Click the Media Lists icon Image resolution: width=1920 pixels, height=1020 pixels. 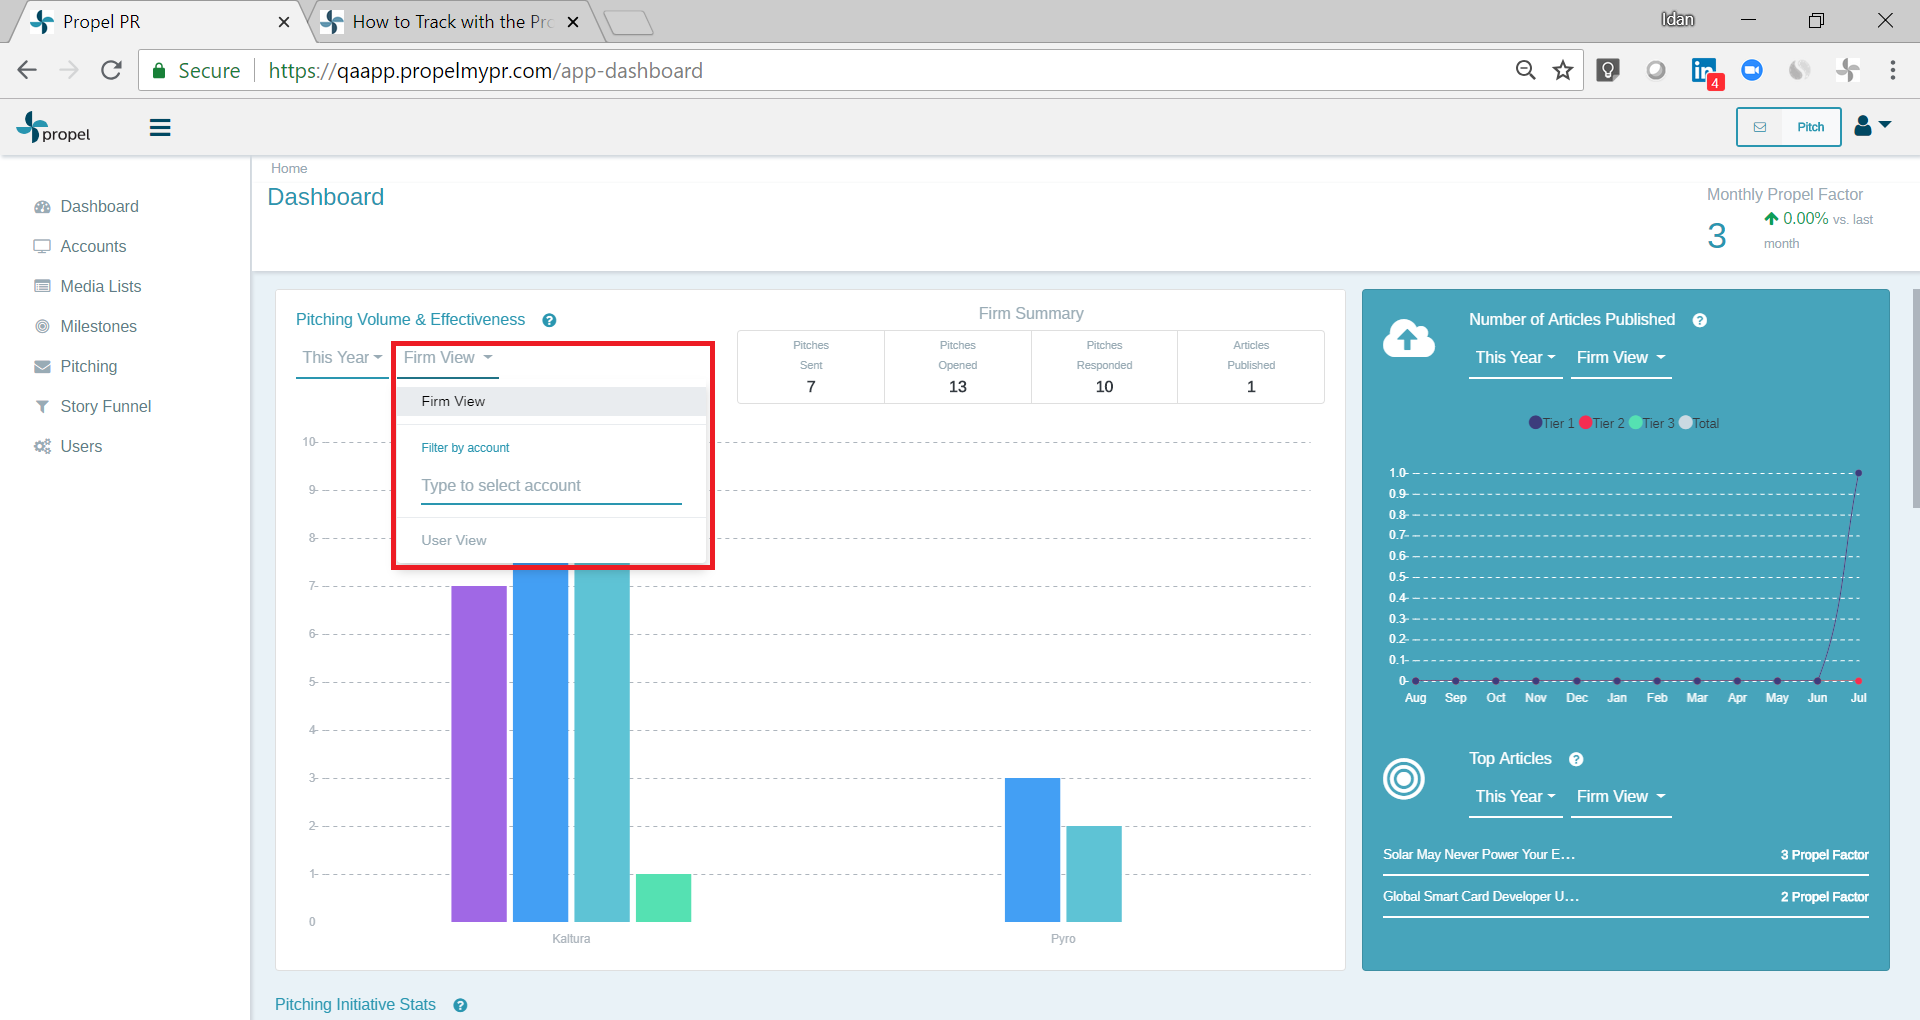[x=42, y=287]
